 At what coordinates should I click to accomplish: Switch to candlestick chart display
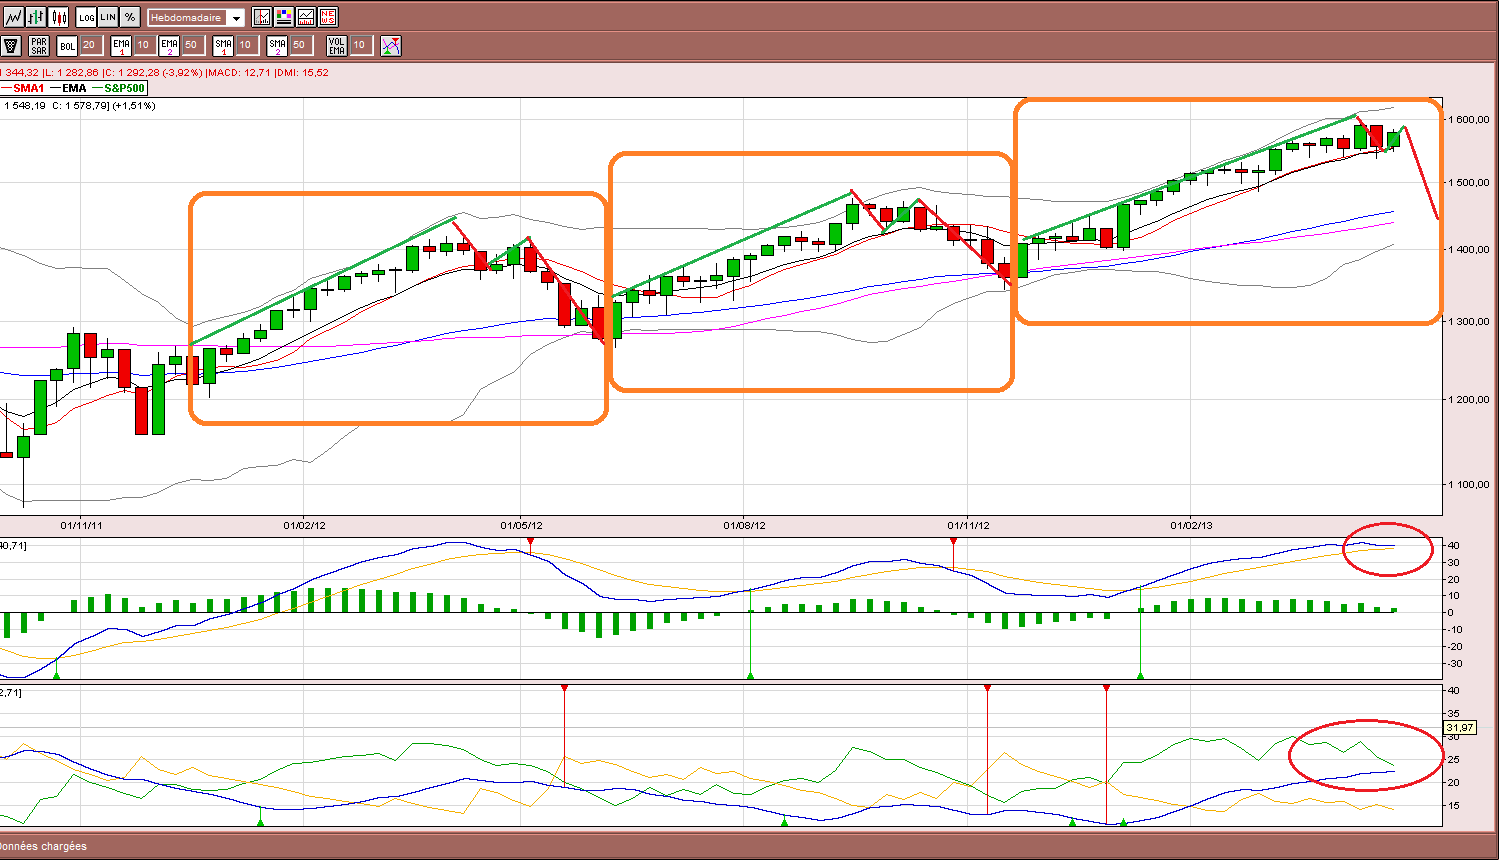pos(59,17)
